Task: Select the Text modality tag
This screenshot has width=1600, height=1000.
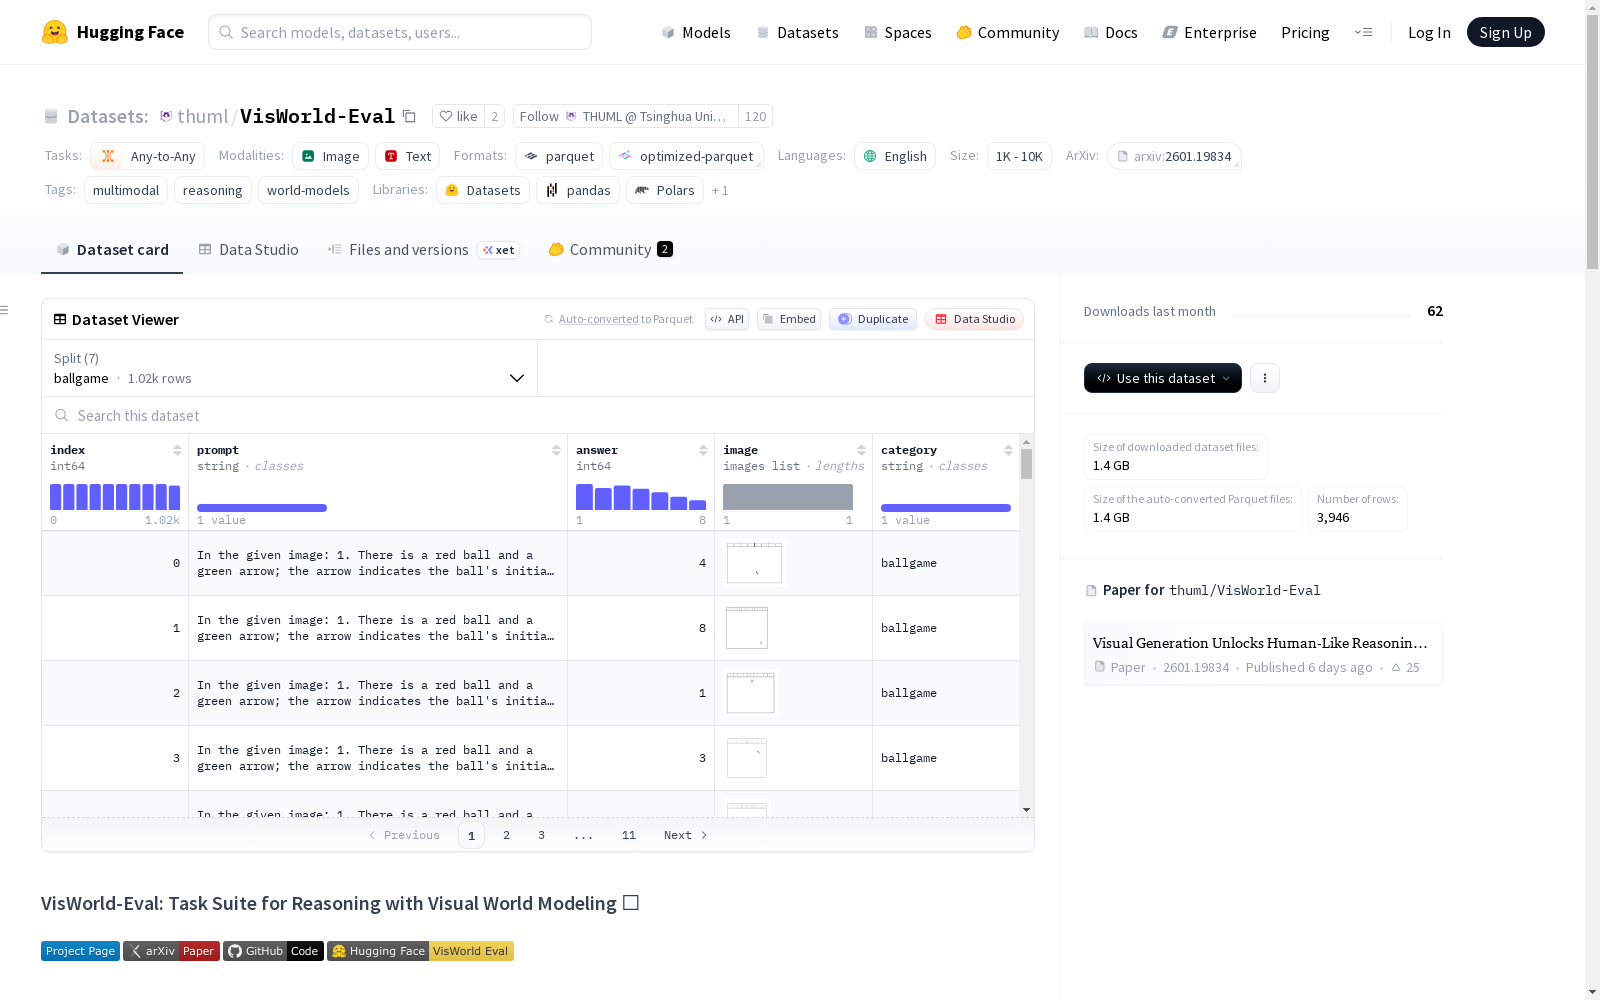Action: [x=408, y=156]
